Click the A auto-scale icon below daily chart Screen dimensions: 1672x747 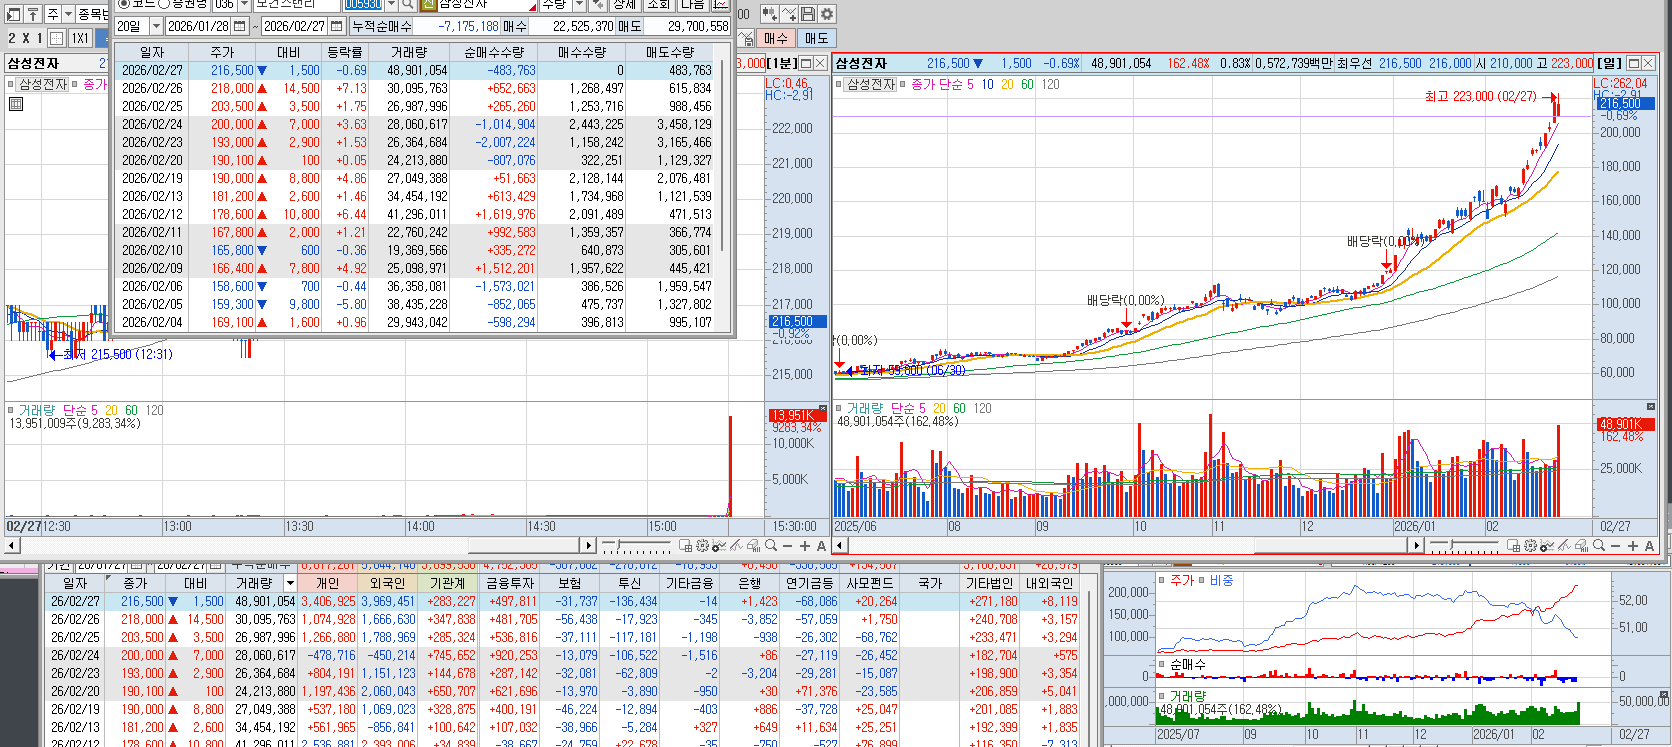[1649, 546]
